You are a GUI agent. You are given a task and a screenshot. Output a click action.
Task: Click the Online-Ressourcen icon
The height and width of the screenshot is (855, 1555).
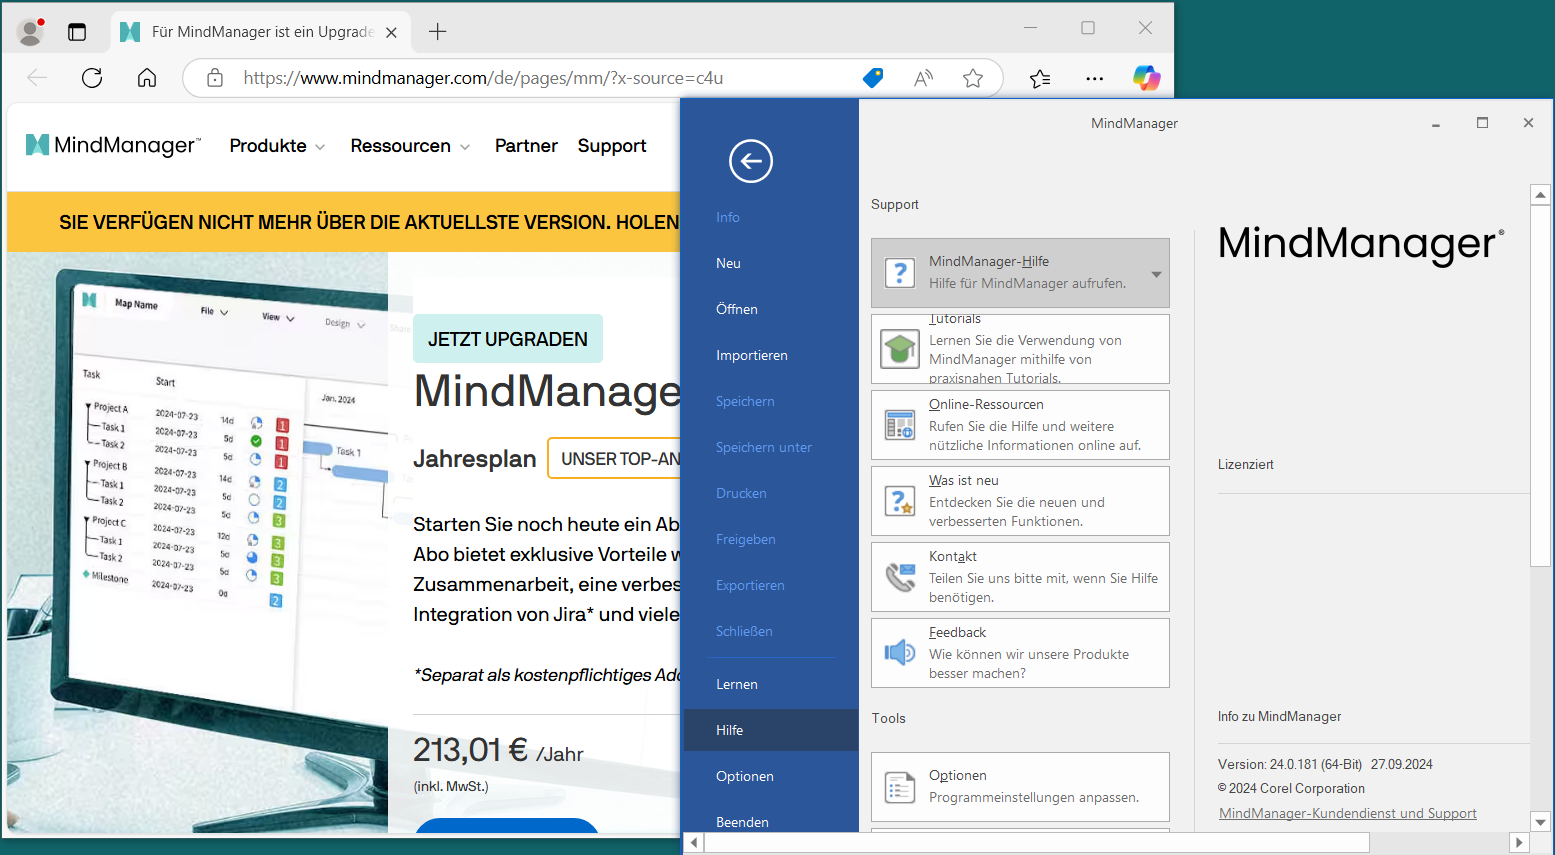900,425
